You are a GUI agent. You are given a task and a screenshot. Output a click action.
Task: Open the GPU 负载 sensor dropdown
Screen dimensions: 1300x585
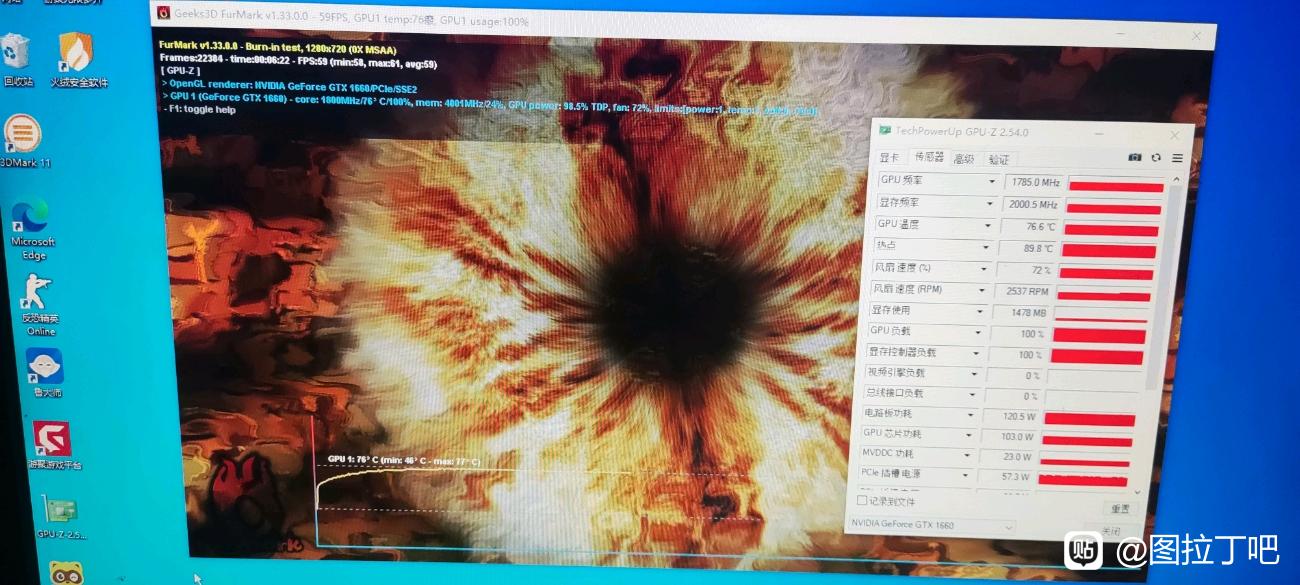979,333
